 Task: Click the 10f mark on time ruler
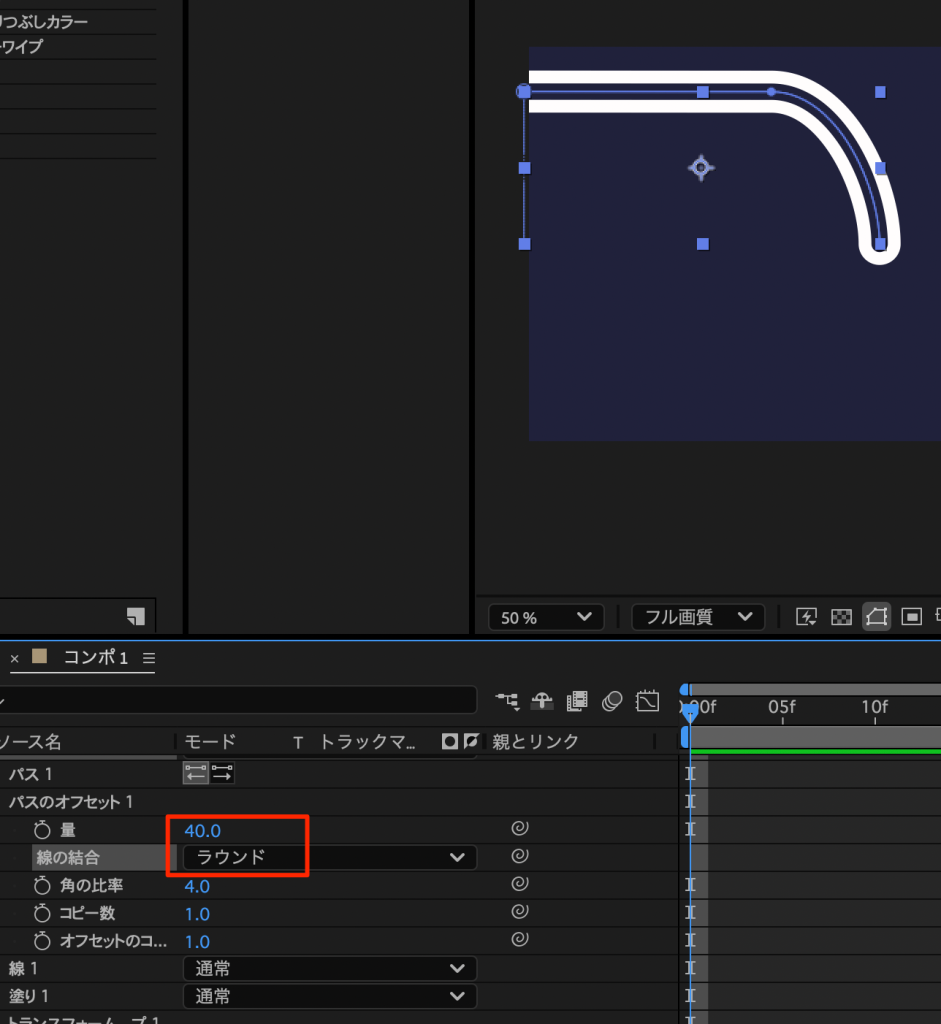pos(874,707)
